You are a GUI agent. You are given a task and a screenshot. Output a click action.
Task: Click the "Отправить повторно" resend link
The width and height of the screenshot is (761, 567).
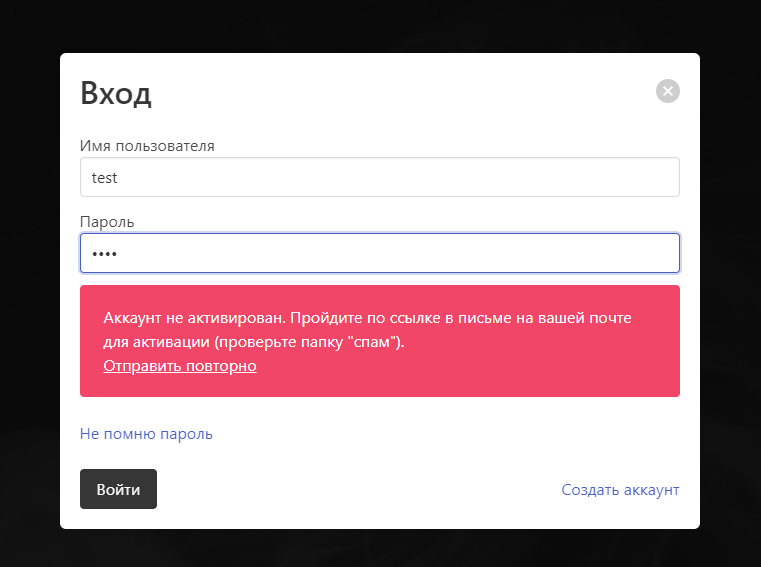[x=179, y=366]
